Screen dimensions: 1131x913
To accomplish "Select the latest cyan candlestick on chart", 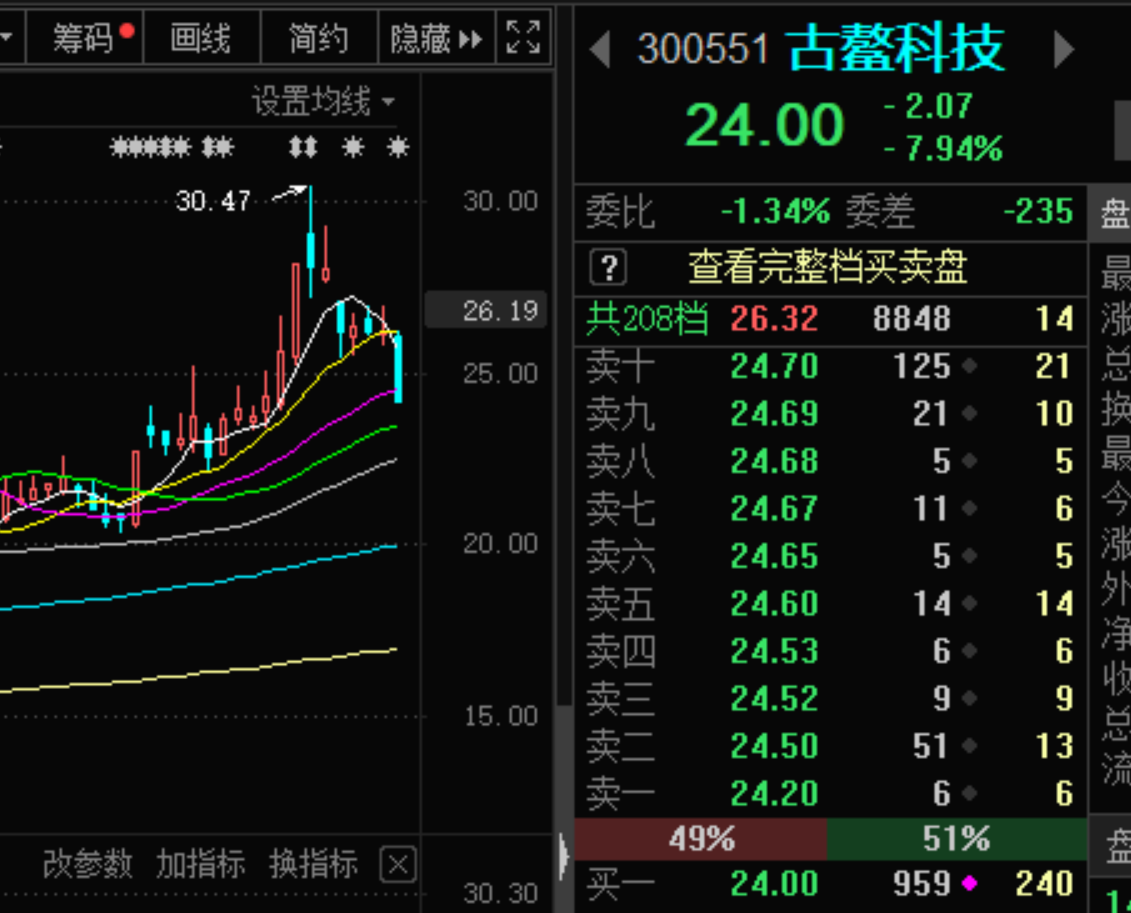I will point(397,368).
